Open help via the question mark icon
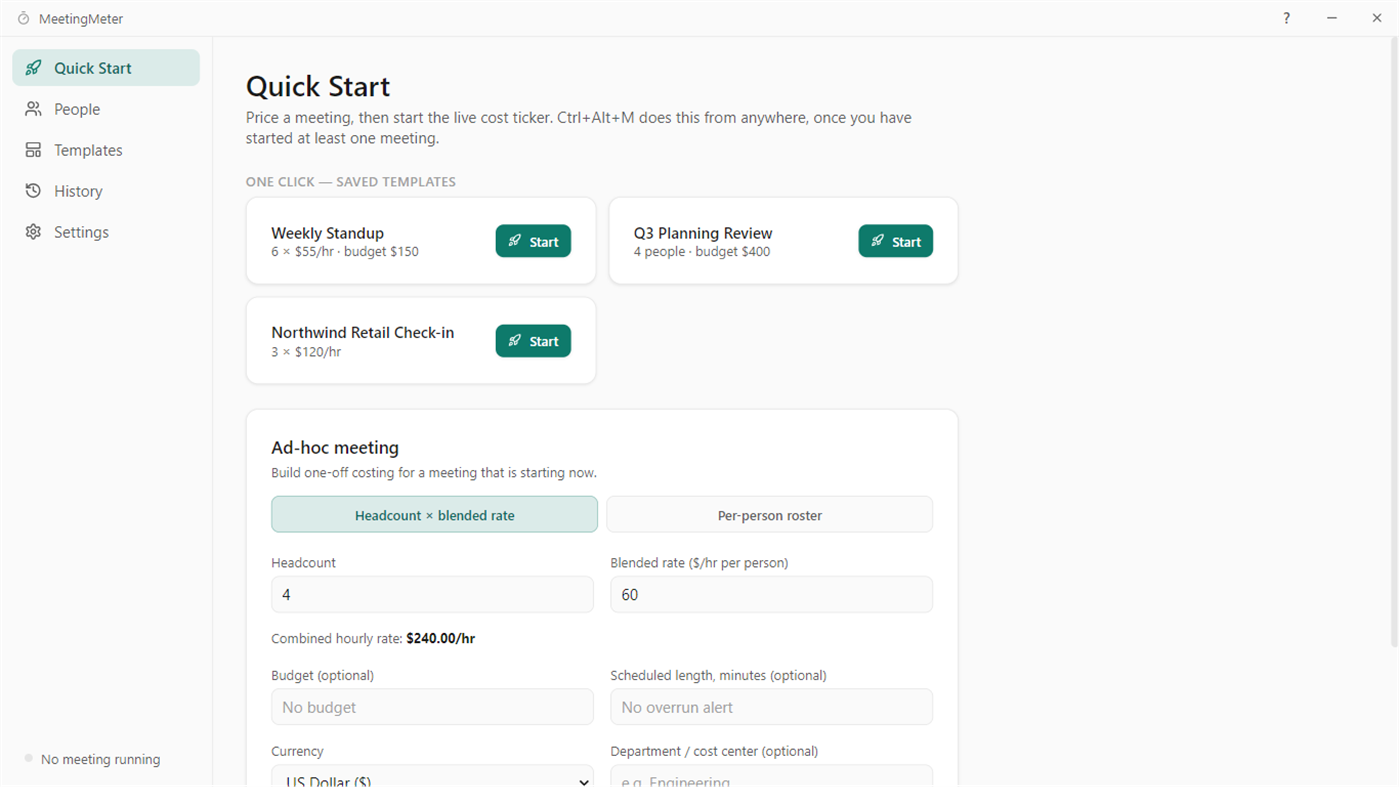 [x=1287, y=18]
